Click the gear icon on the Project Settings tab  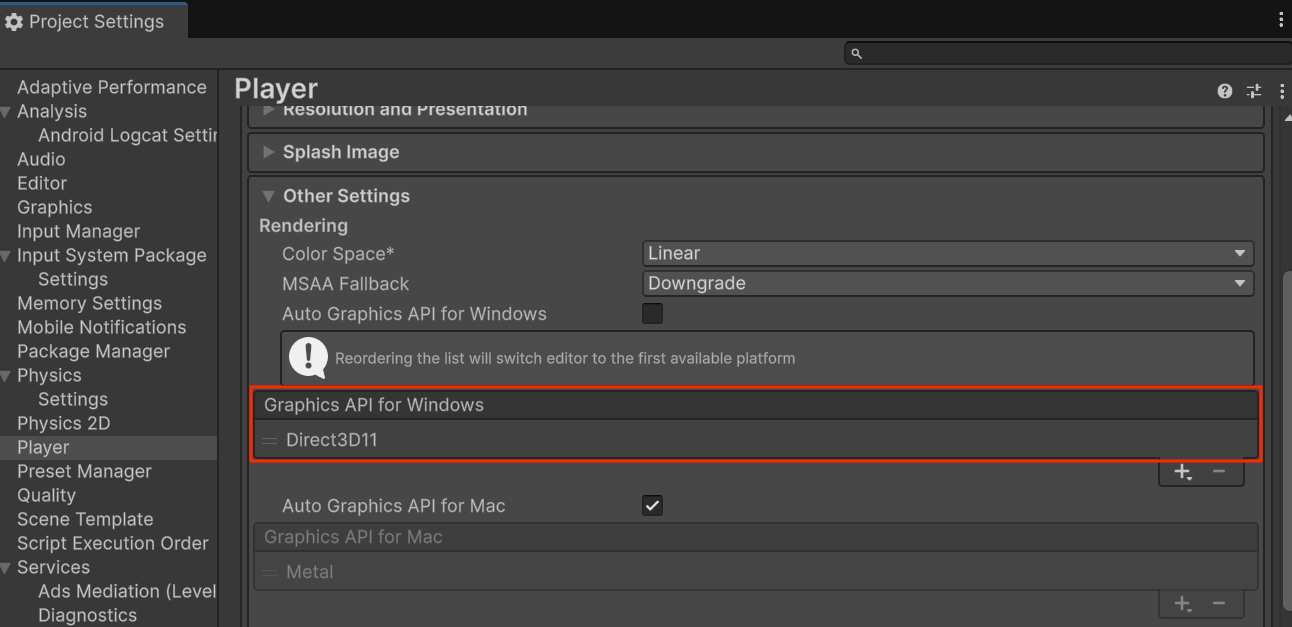coord(15,20)
